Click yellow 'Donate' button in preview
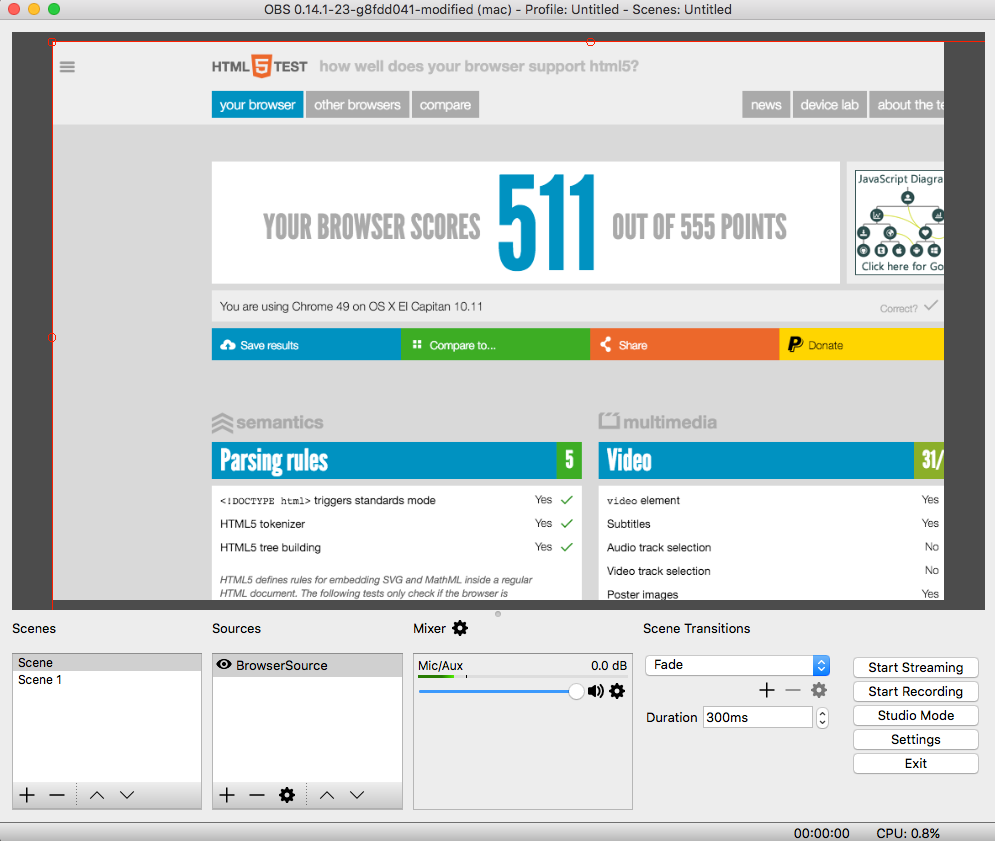Screen dimensions: 995x841 [861, 345]
